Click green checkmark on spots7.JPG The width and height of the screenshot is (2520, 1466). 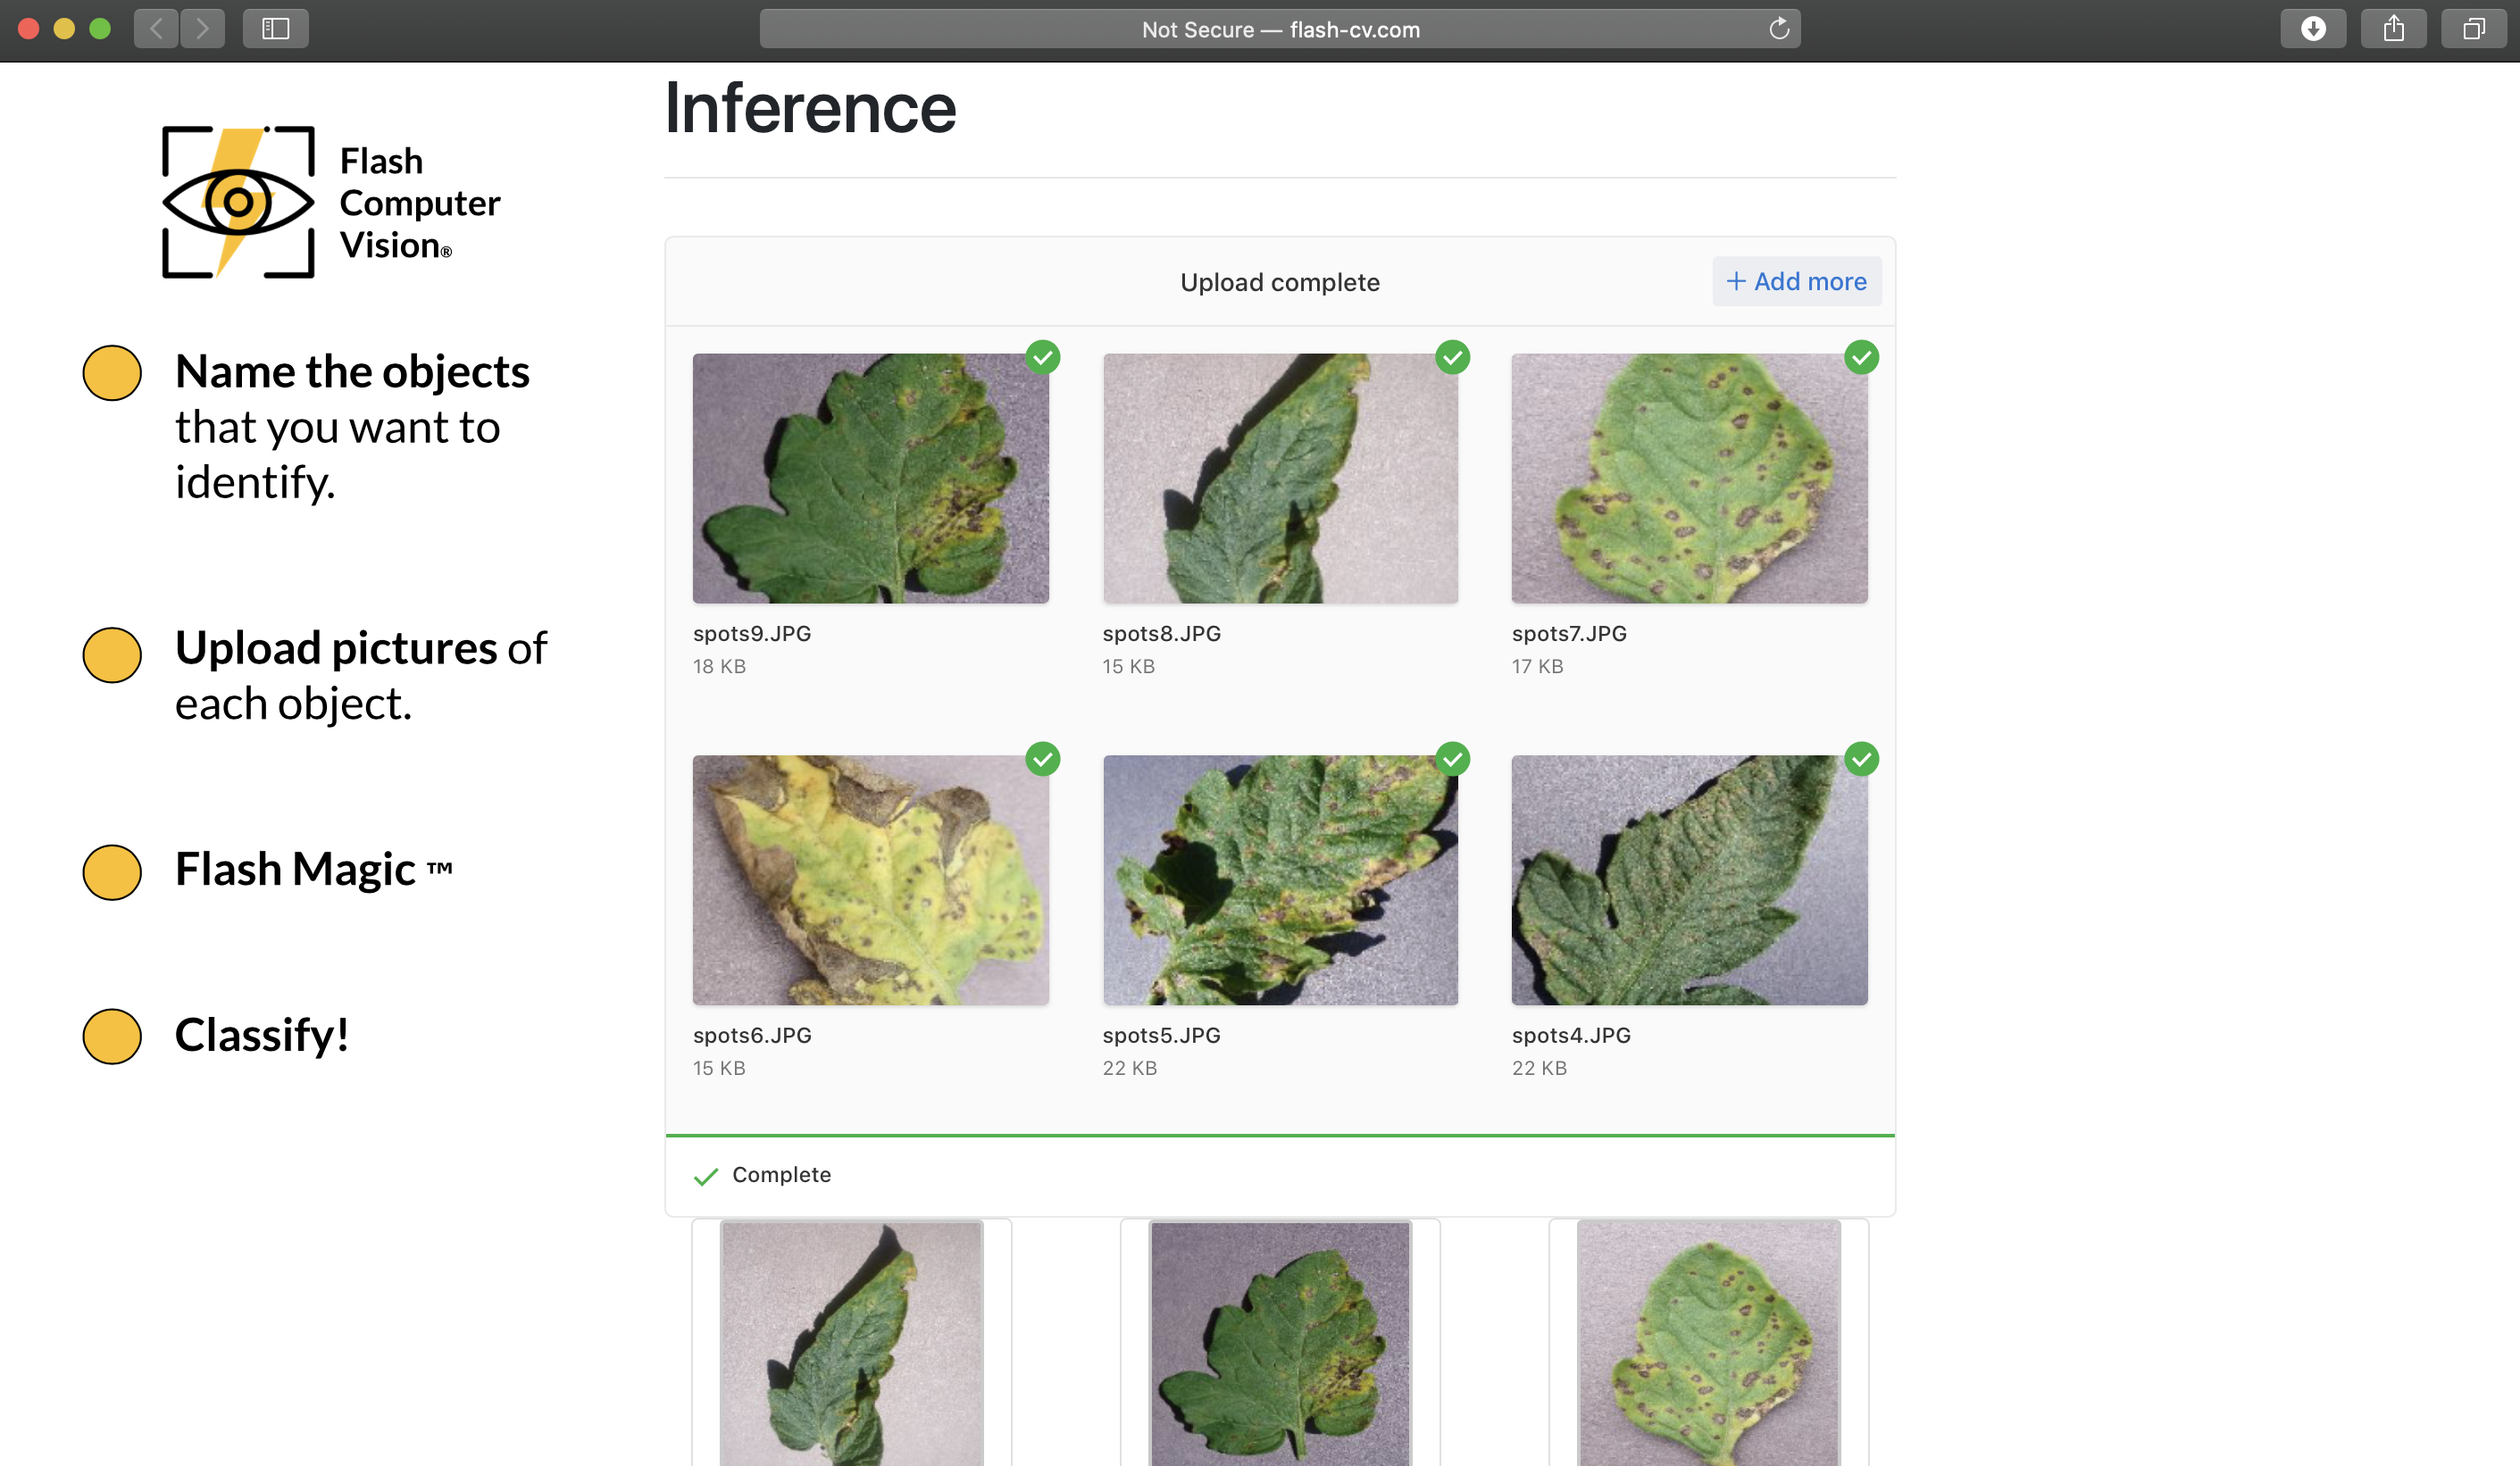[1860, 357]
